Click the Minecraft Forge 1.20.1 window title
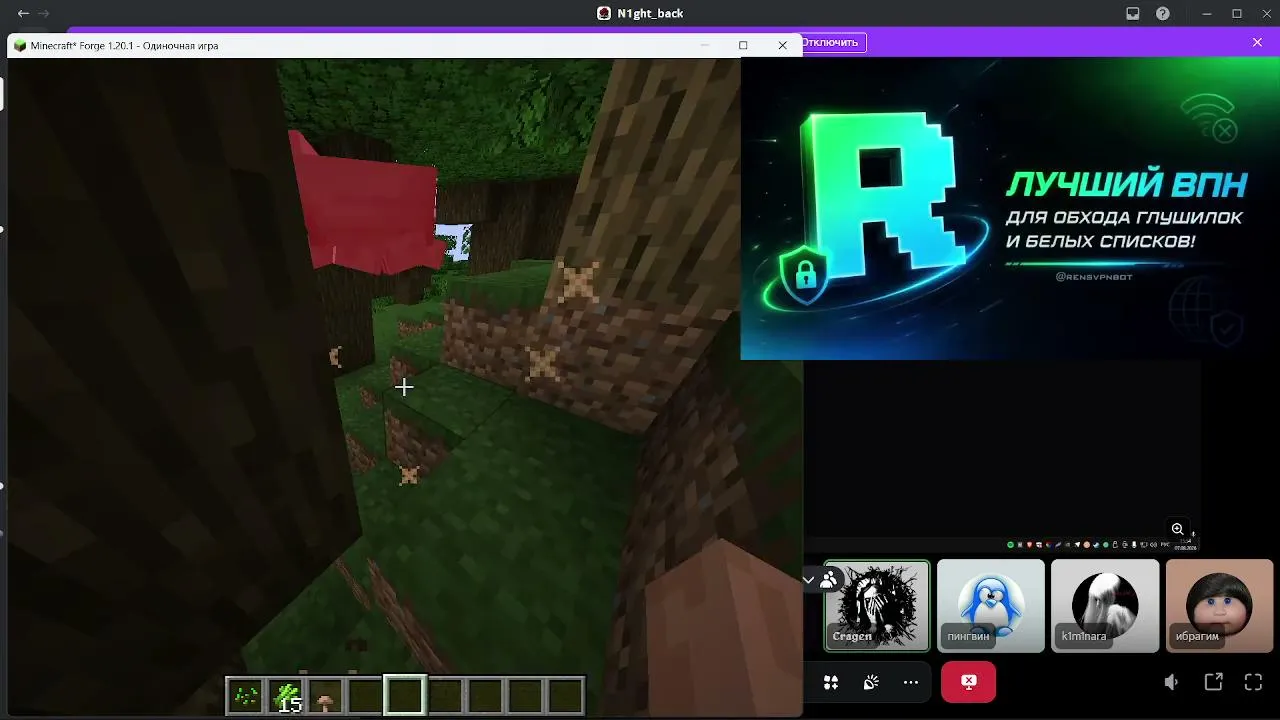Viewport: 1280px width, 720px height. [124, 46]
